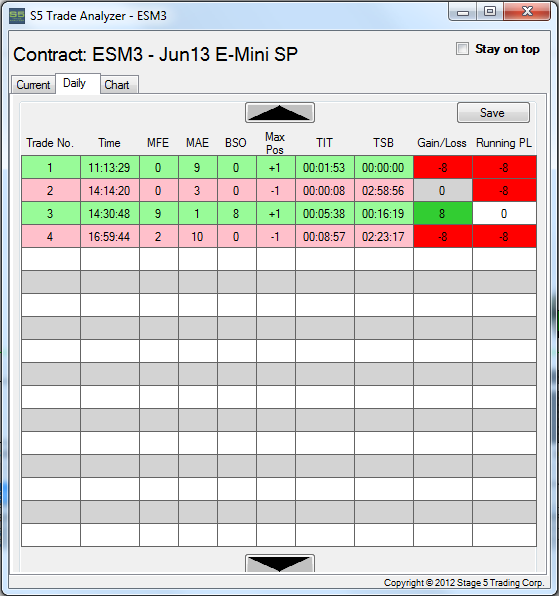This screenshot has width=559, height=596.
Task: Select trade number 2 cell
Action: pyautogui.click(x=51, y=190)
